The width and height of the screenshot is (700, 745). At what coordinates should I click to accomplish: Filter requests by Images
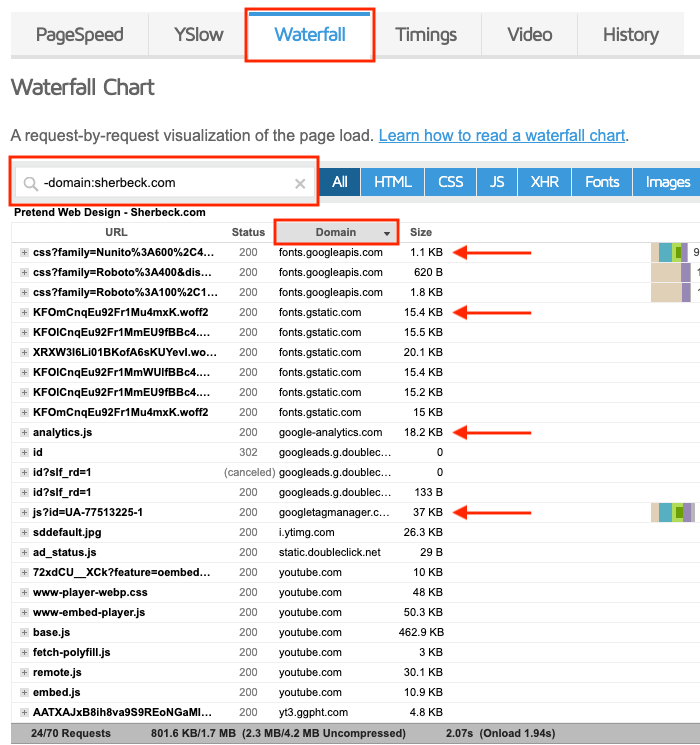(x=667, y=182)
